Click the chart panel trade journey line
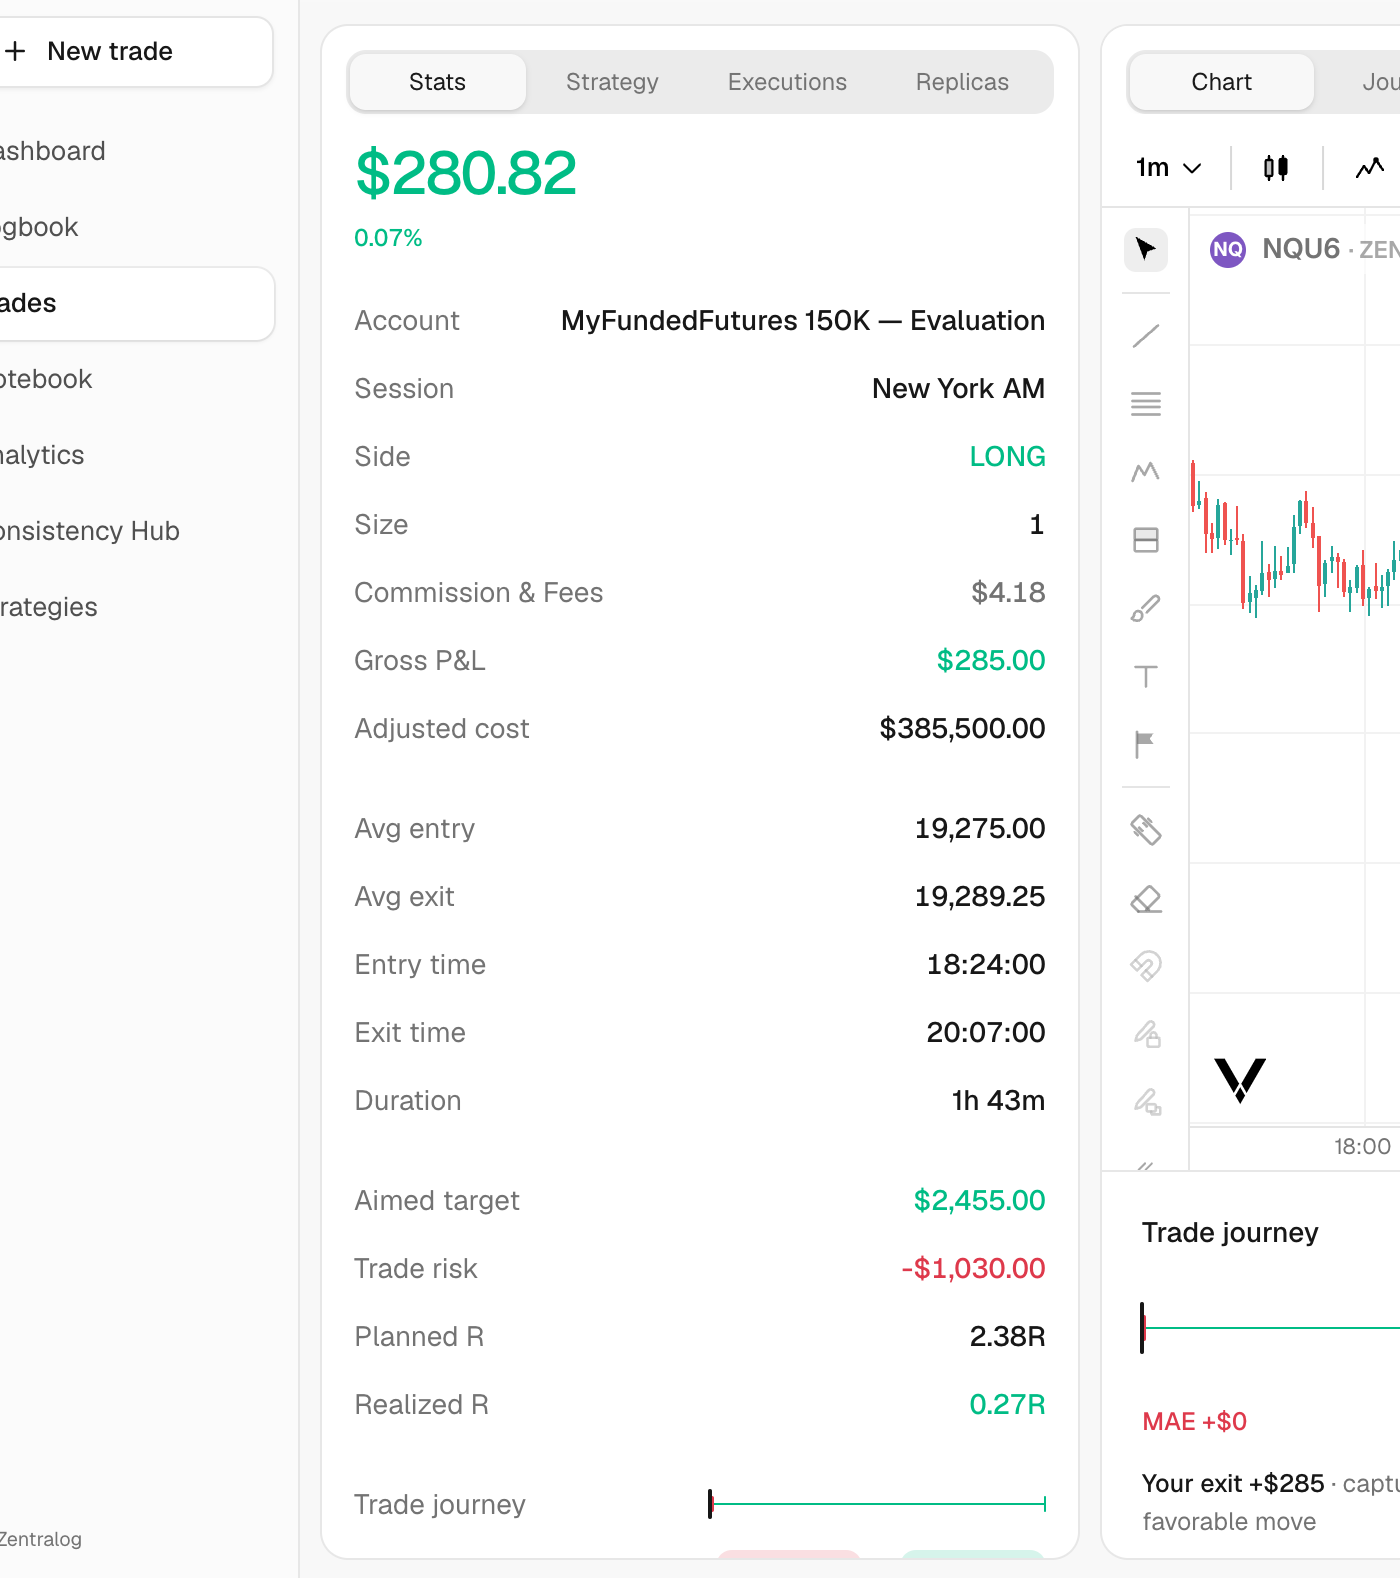The height and width of the screenshot is (1578, 1400). point(1270,1328)
